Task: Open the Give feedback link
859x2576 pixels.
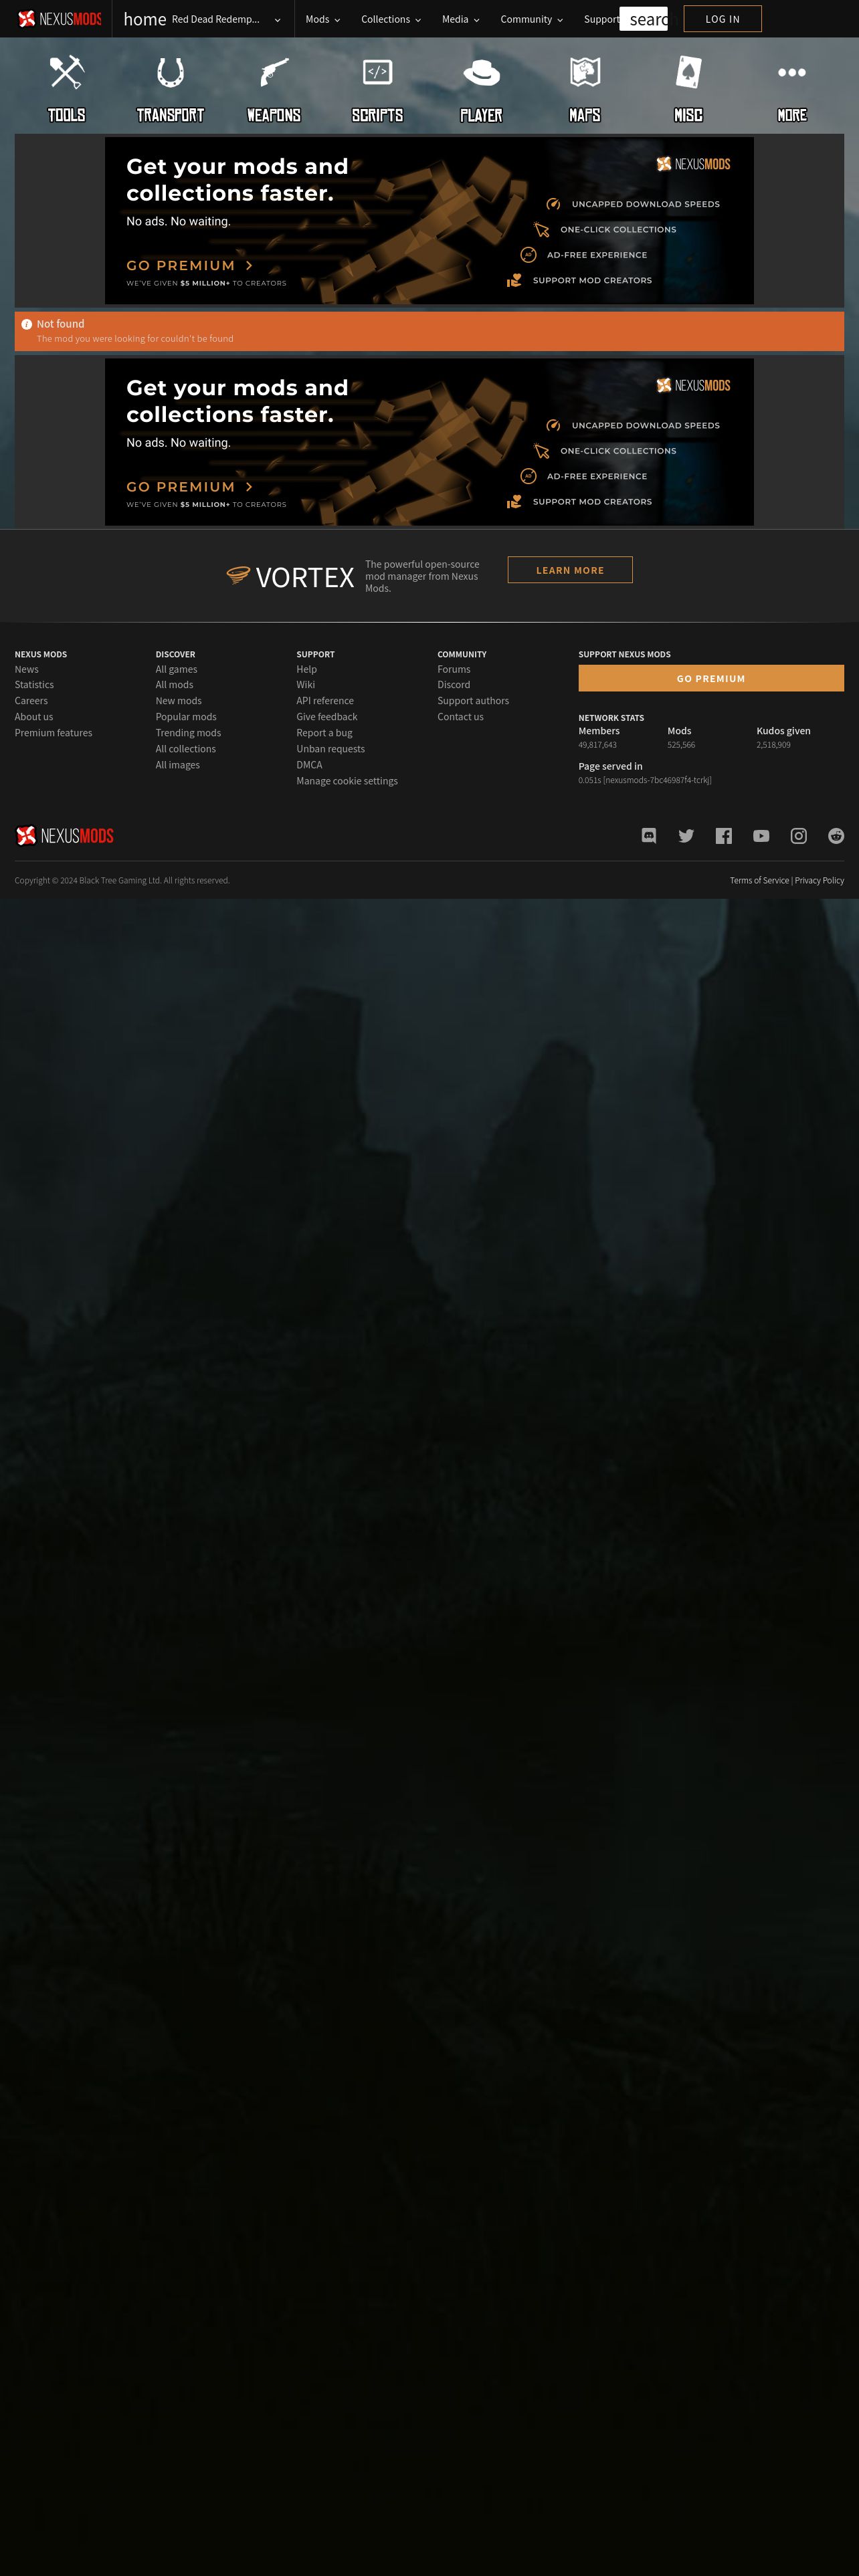Action: pyautogui.click(x=327, y=717)
